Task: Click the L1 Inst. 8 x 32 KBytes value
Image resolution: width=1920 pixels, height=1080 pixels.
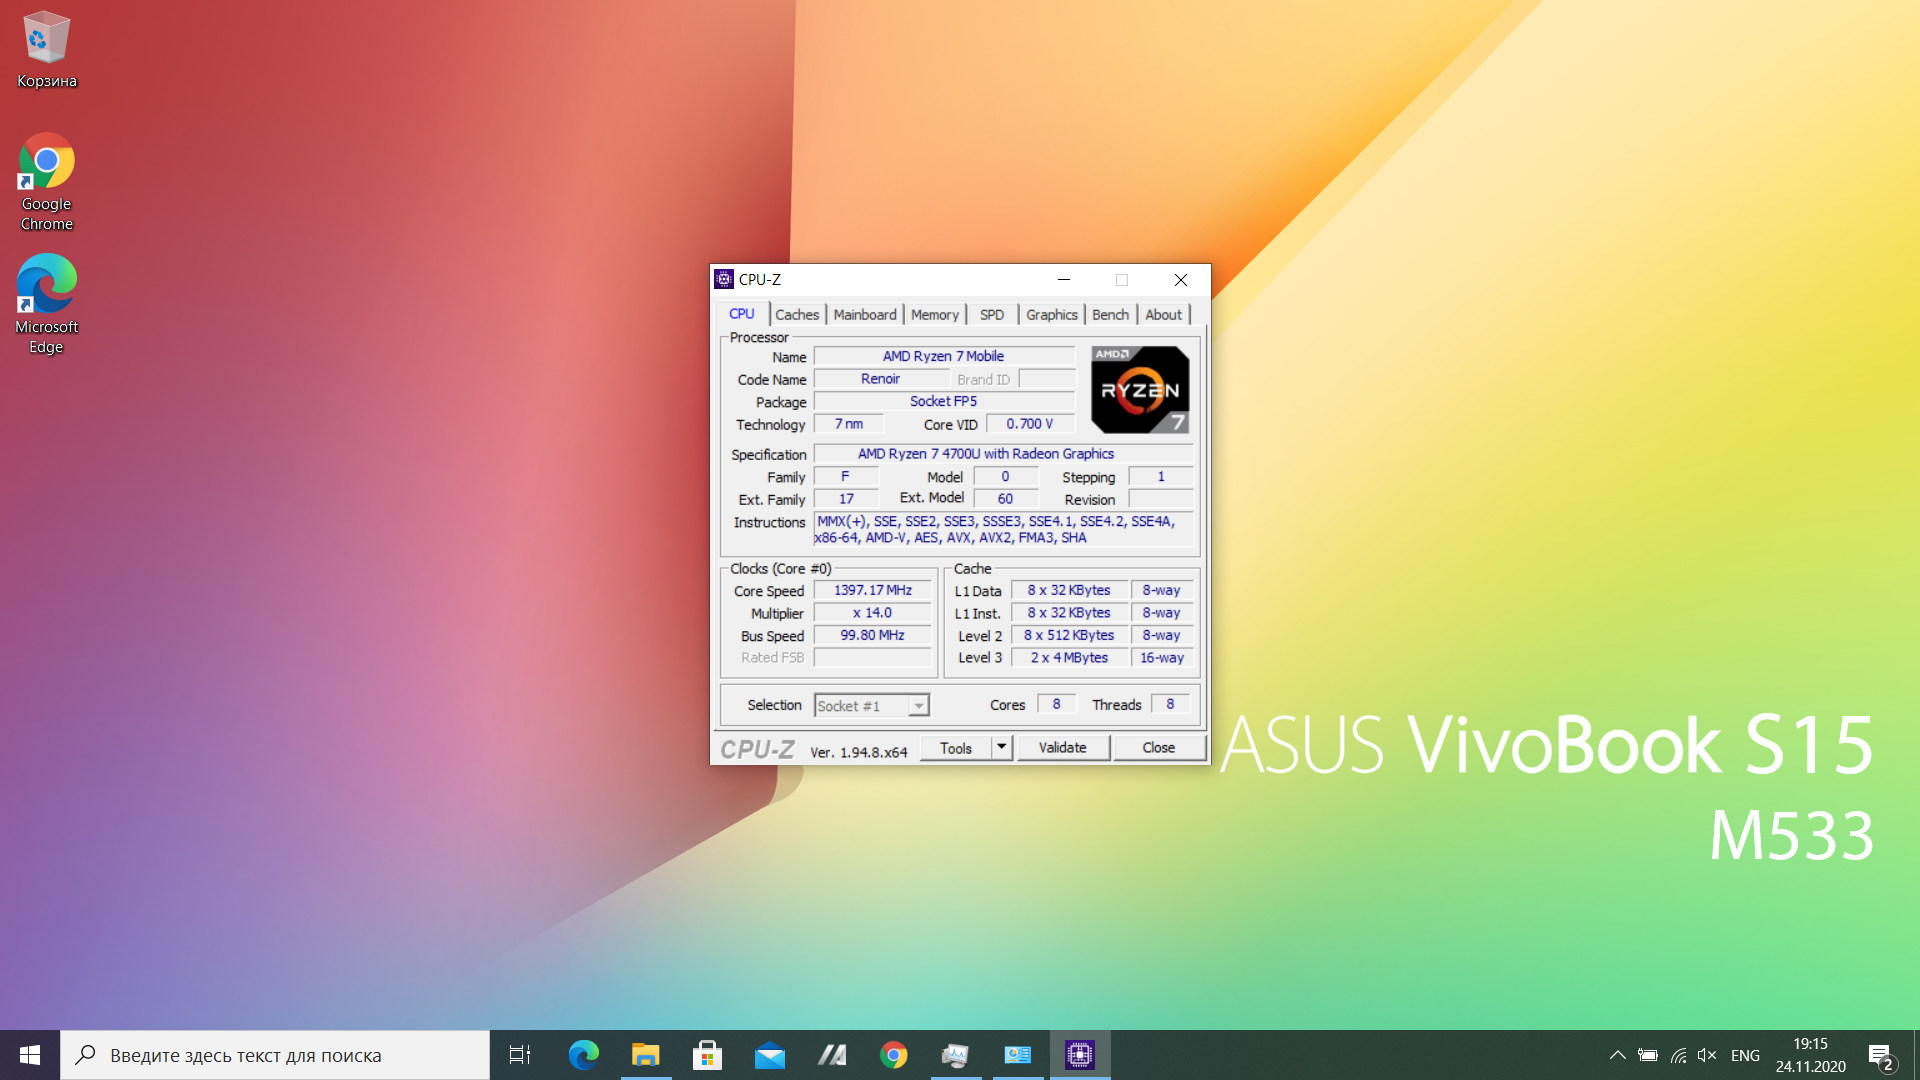Action: (1069, 613)
